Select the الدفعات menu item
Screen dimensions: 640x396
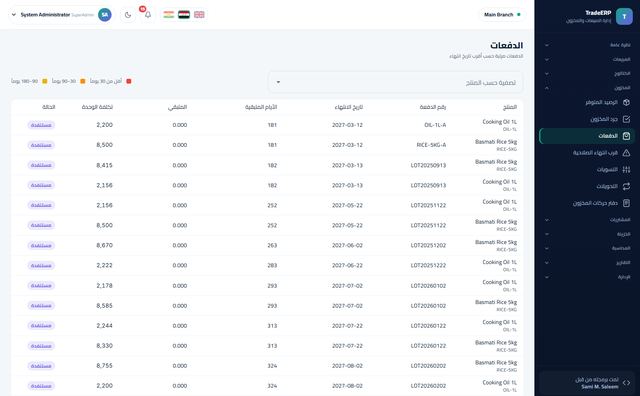point(587,136)
